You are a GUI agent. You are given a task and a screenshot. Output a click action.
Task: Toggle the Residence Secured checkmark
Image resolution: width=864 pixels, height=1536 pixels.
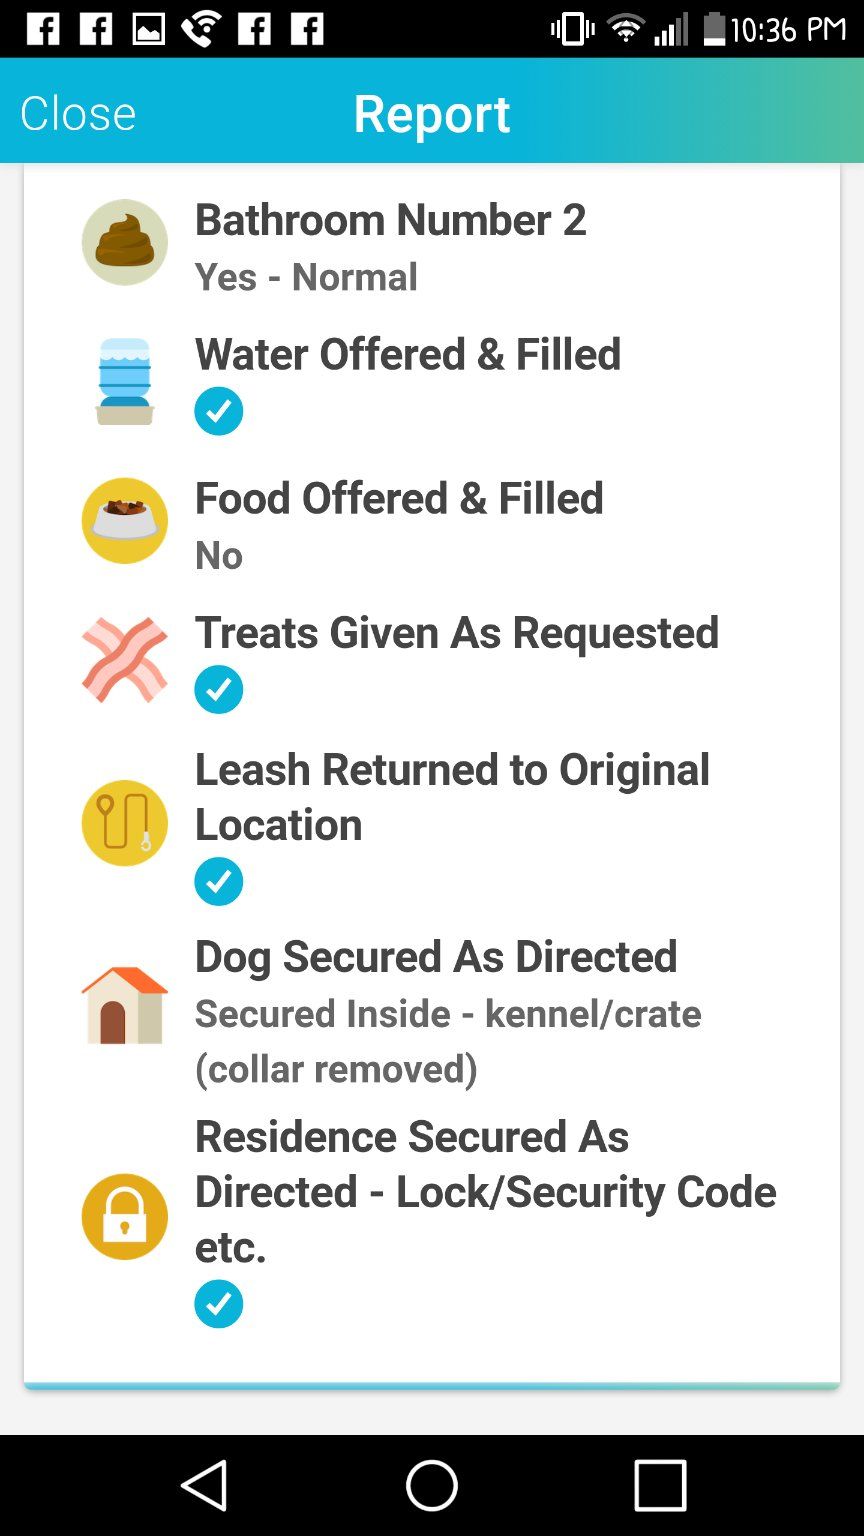218,1304
